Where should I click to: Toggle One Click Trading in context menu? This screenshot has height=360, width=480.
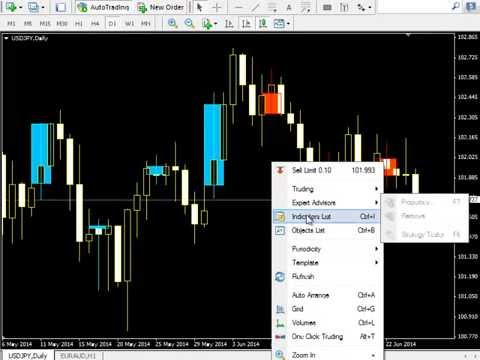point(328,337)
